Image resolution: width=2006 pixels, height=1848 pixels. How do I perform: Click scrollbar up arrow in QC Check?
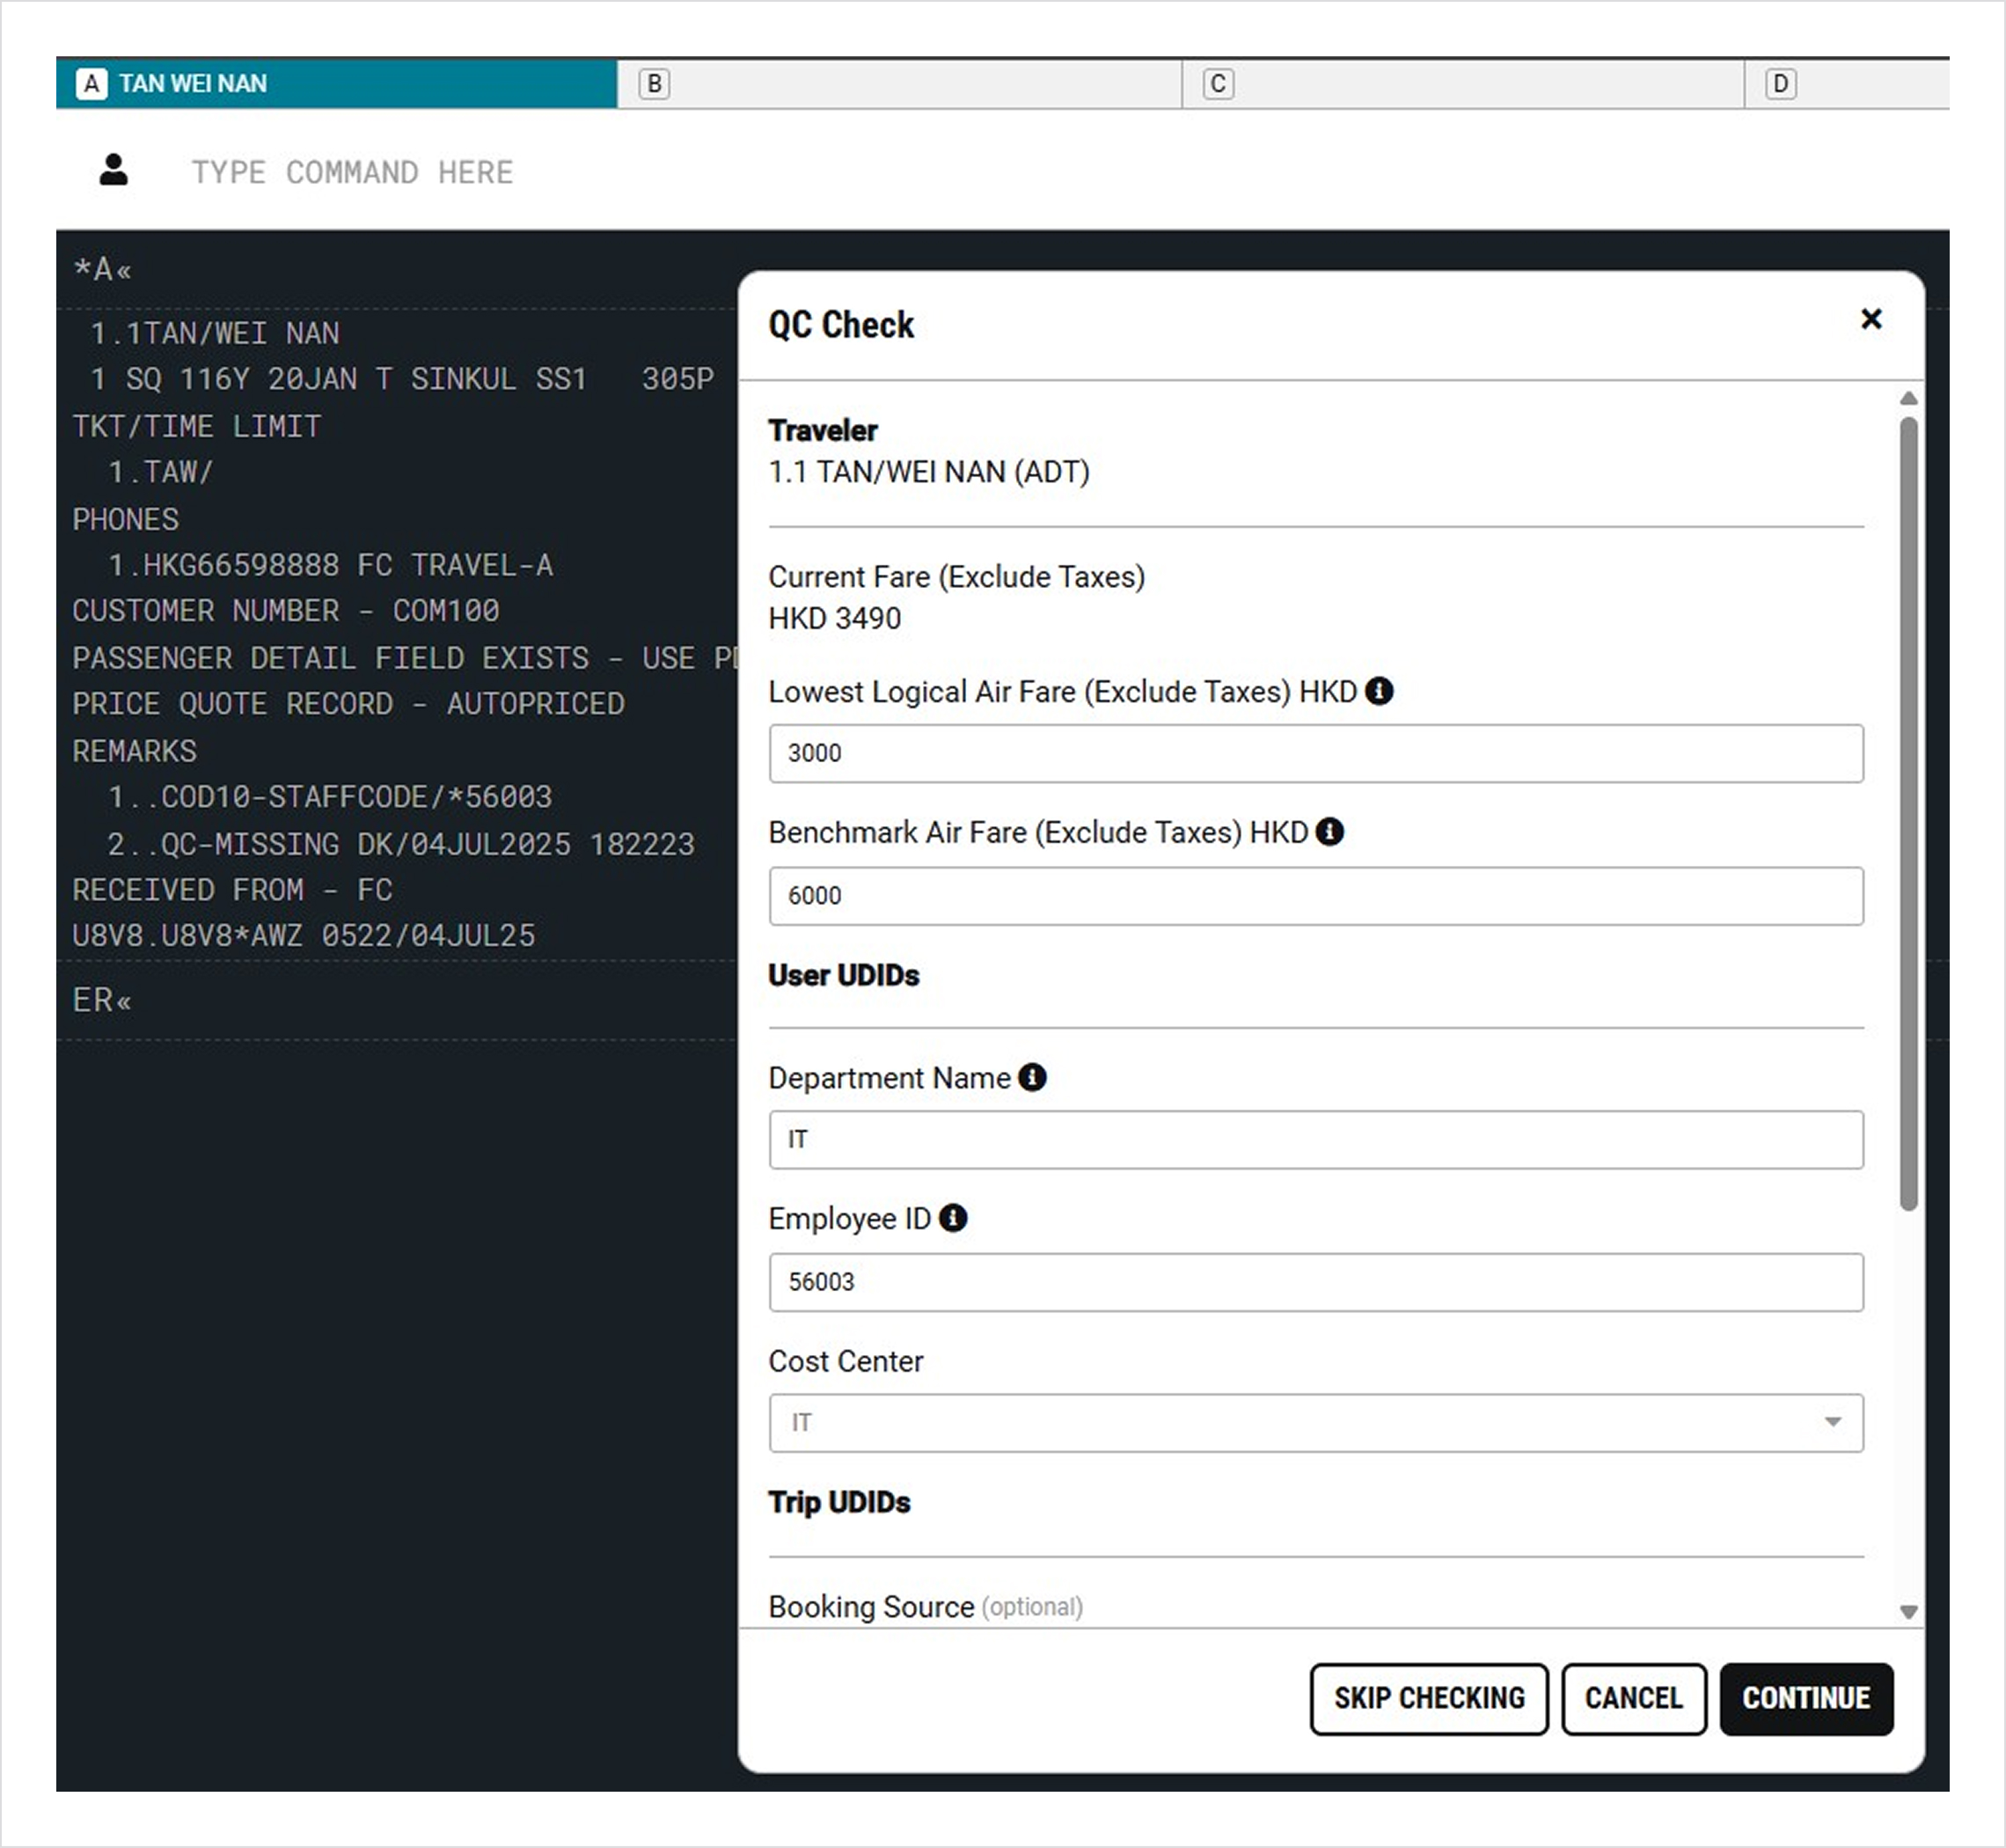click(x=1909, y=398)
